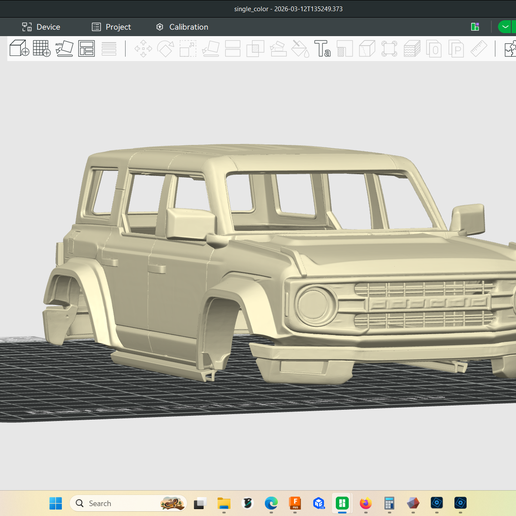Open Task View from the taskbar

pyautogui.click(x=199, y=503)
